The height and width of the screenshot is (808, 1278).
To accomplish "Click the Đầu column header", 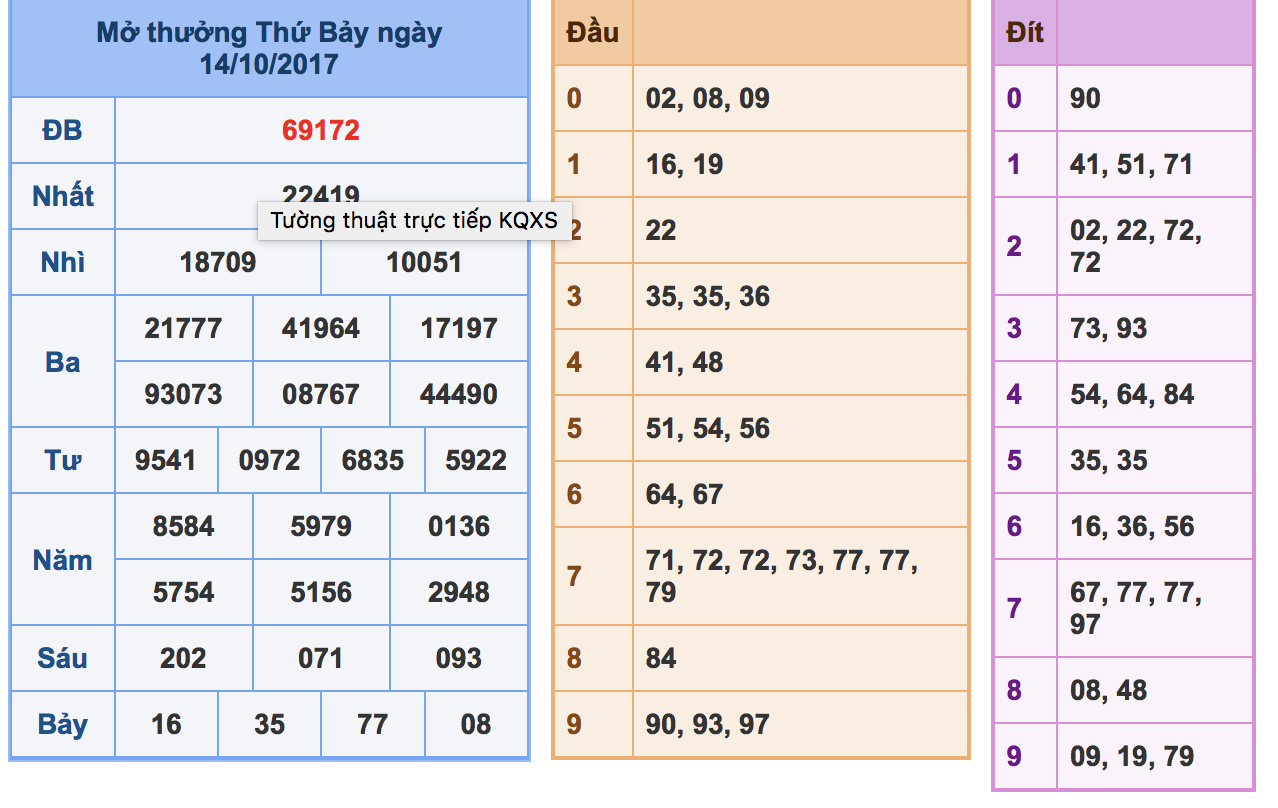I will point(593,32).
